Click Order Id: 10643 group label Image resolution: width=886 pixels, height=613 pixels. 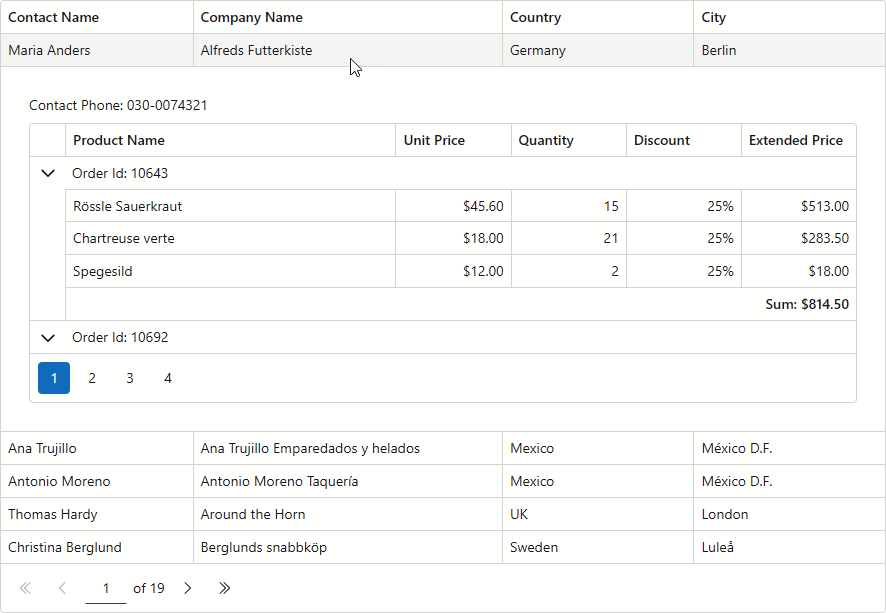tap(120, 173)
